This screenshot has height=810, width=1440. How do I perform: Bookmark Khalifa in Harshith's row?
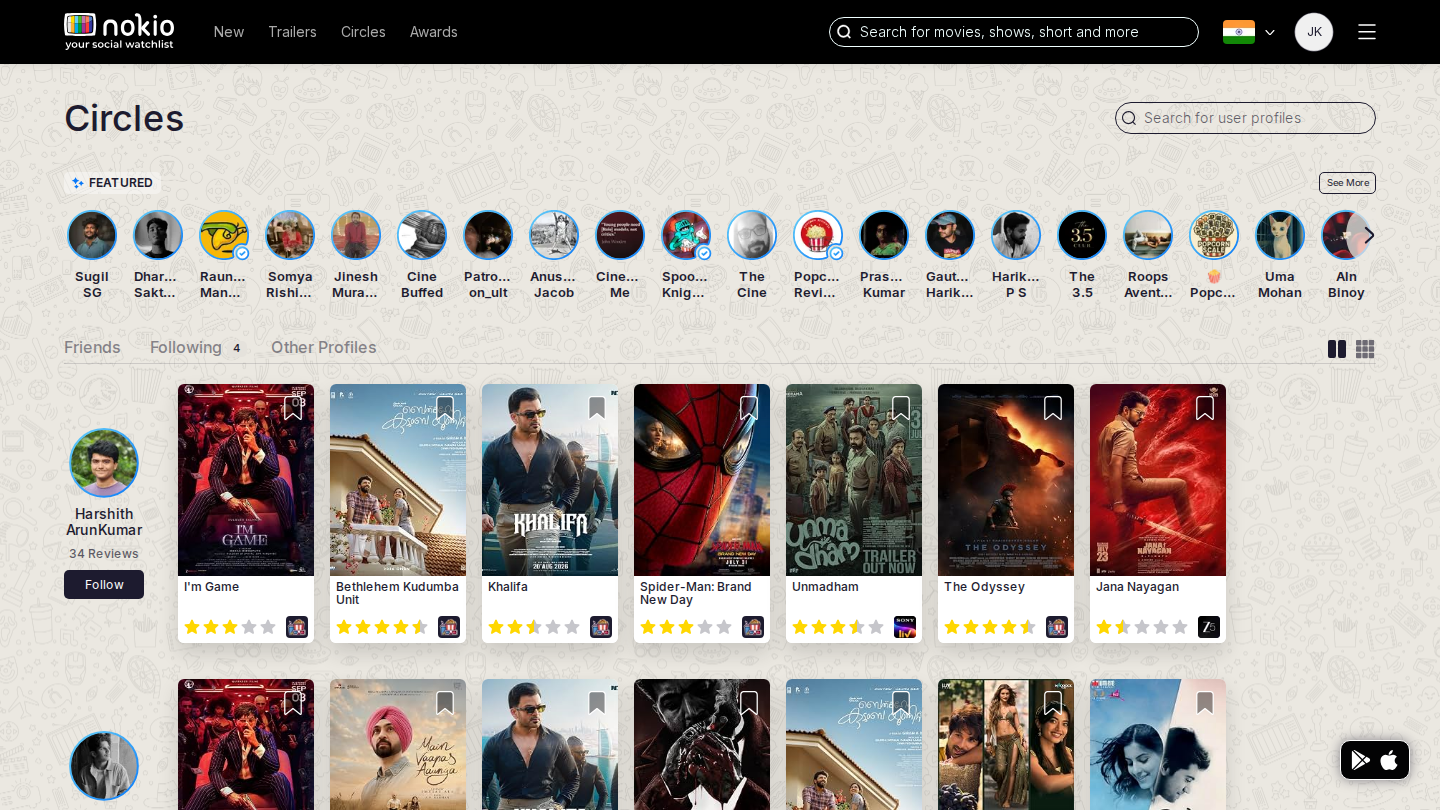597,408
